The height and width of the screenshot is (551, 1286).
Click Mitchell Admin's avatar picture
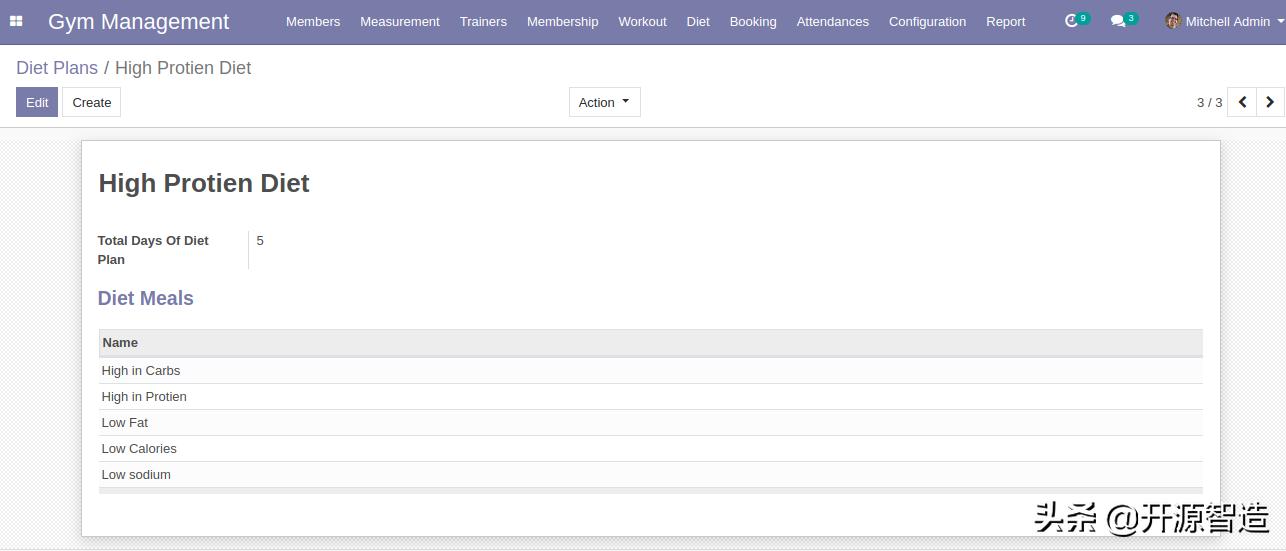[1173, 21]
